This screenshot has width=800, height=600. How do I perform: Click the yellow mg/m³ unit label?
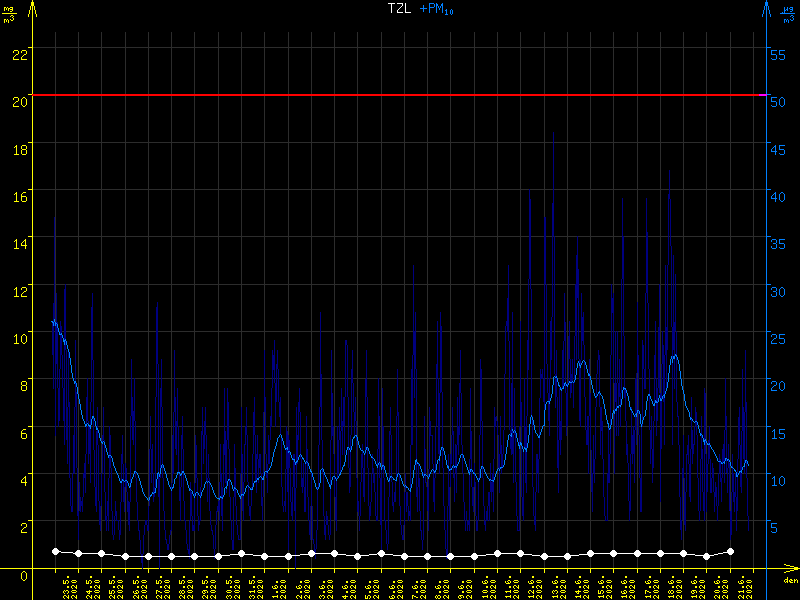point(10,14)
